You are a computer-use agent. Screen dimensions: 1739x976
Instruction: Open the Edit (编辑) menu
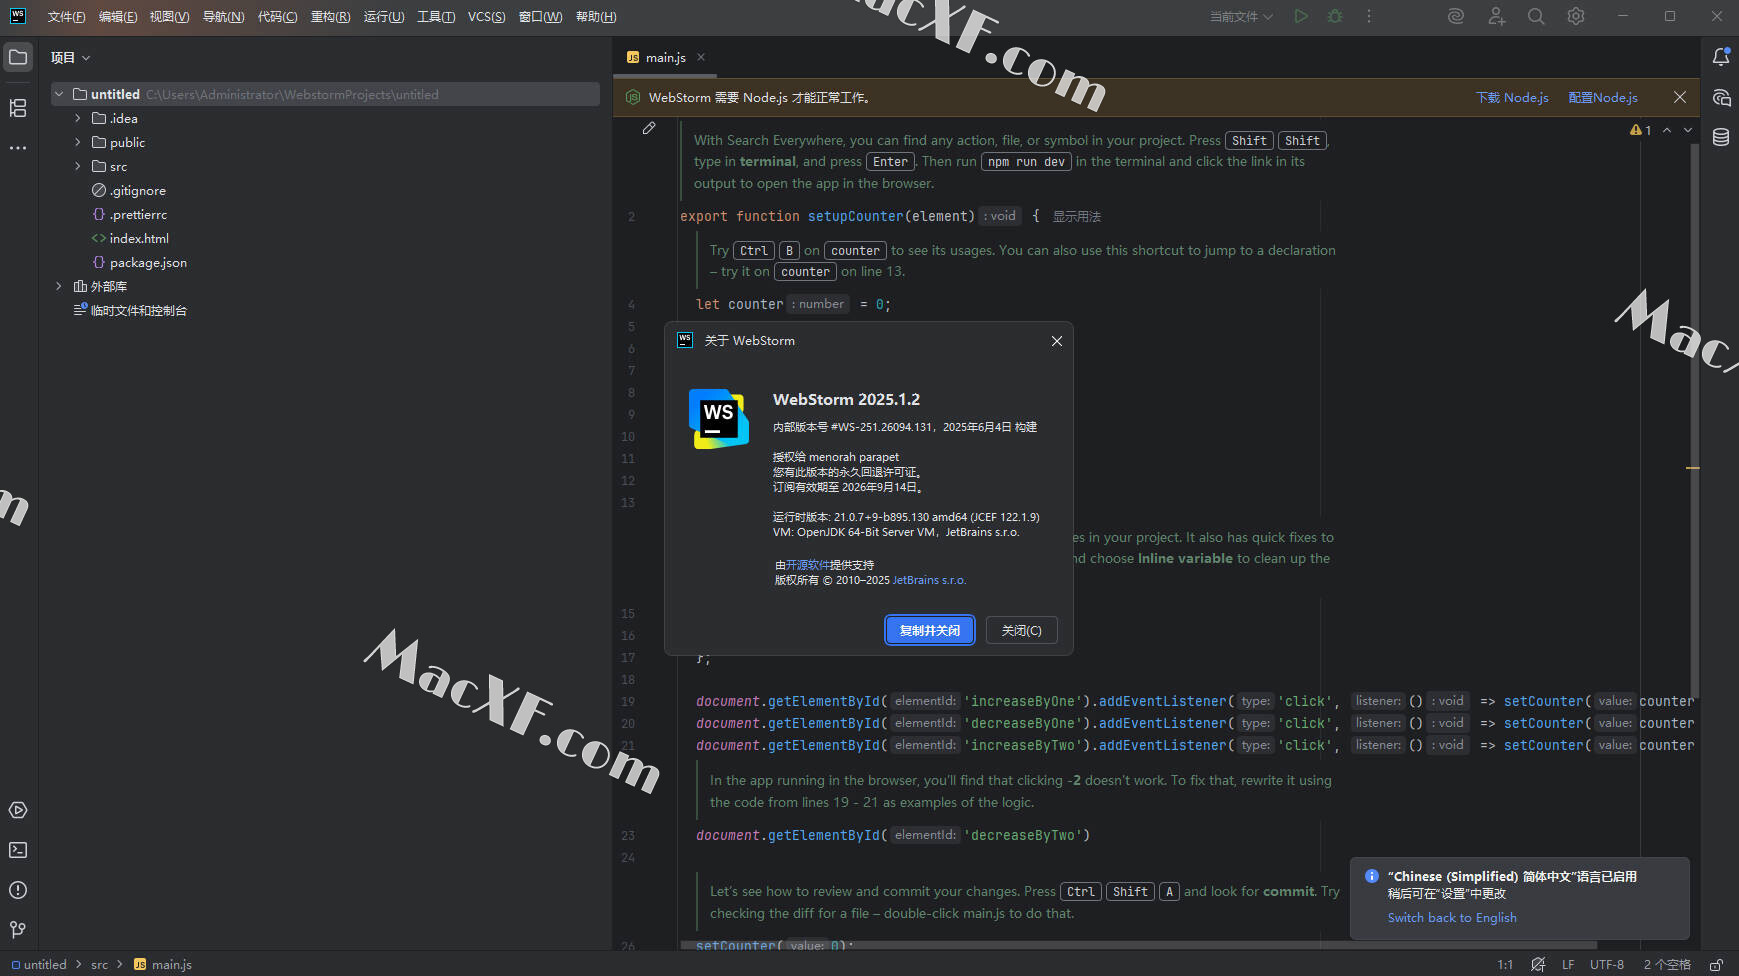click(118, 16)
